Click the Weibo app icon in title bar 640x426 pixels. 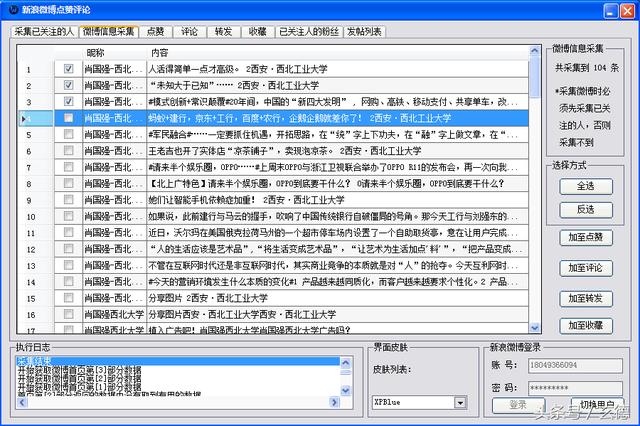(14, 9)
